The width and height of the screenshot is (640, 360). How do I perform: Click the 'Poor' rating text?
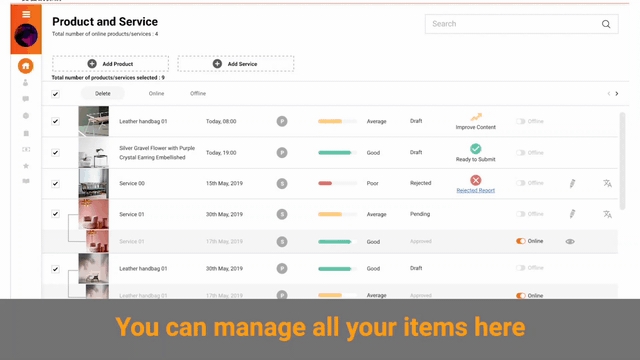(372, 183)
